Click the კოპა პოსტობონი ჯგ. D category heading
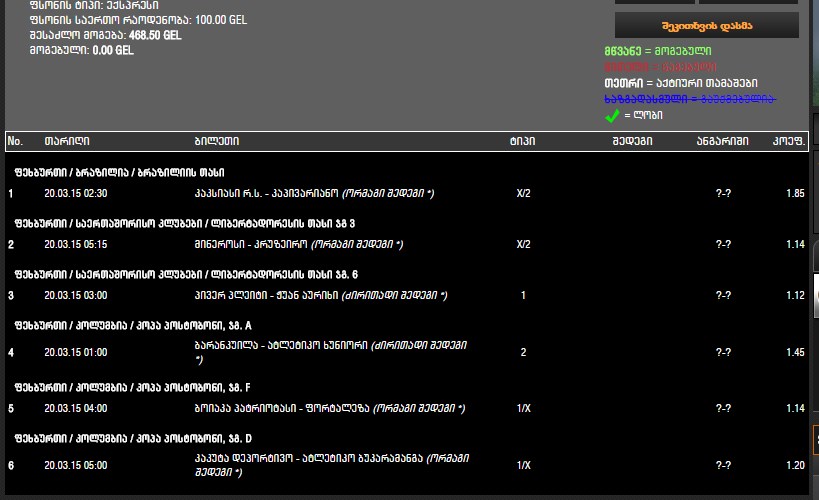 pyautogui.click(x=133, y=439)
